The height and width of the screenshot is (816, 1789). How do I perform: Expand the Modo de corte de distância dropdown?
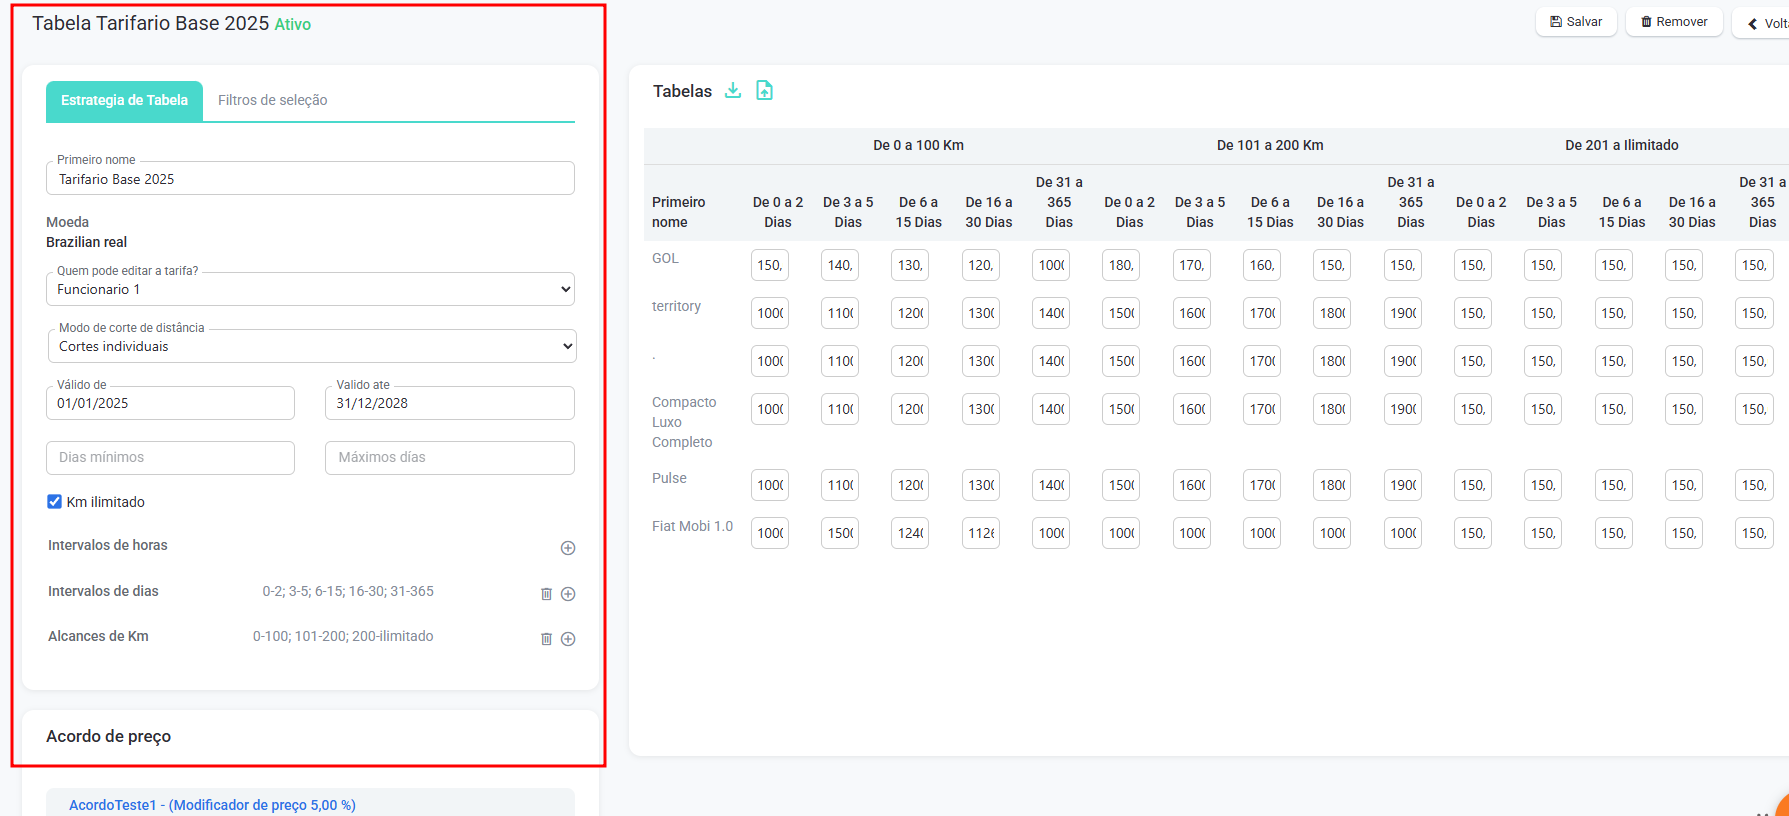click(310, 346)
